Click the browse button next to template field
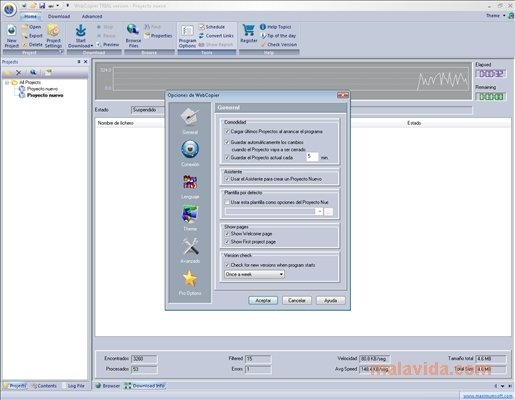515x400 pixels. point(328,212)
